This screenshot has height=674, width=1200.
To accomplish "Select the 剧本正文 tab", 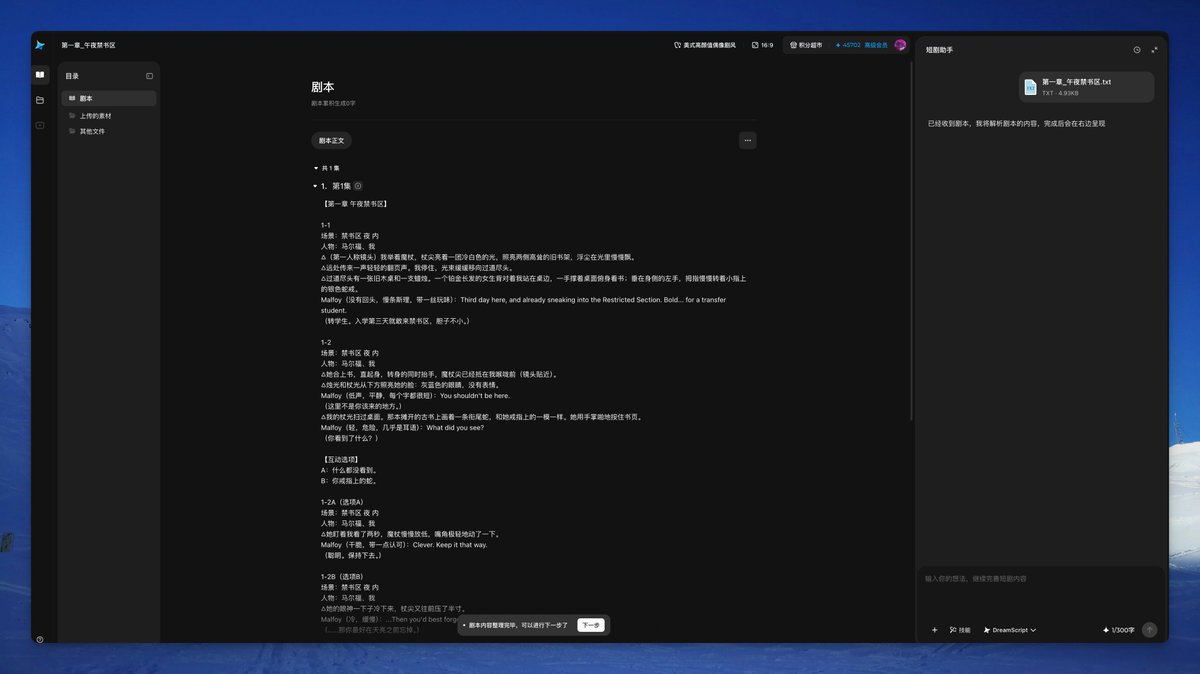I will (x=331, y=141).
